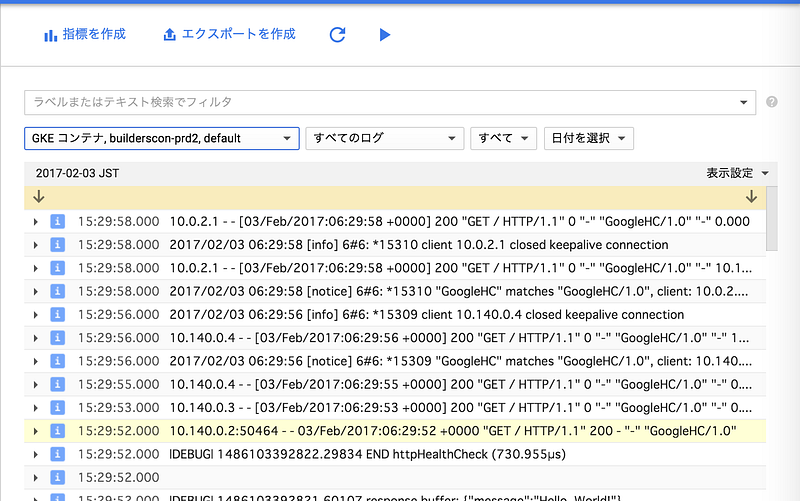This screenshot has height=501, width=800.
Task: Open the 表示設定 view options menu
Action: (x=737, y=173)
